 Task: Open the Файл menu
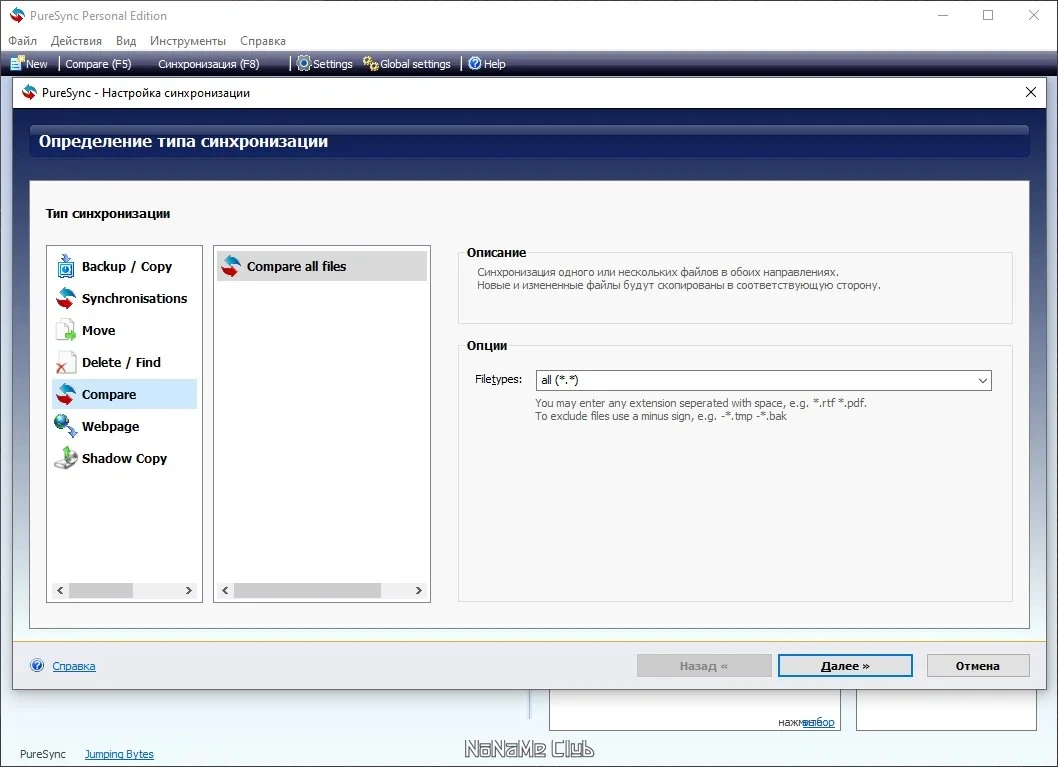pos(22,41)
